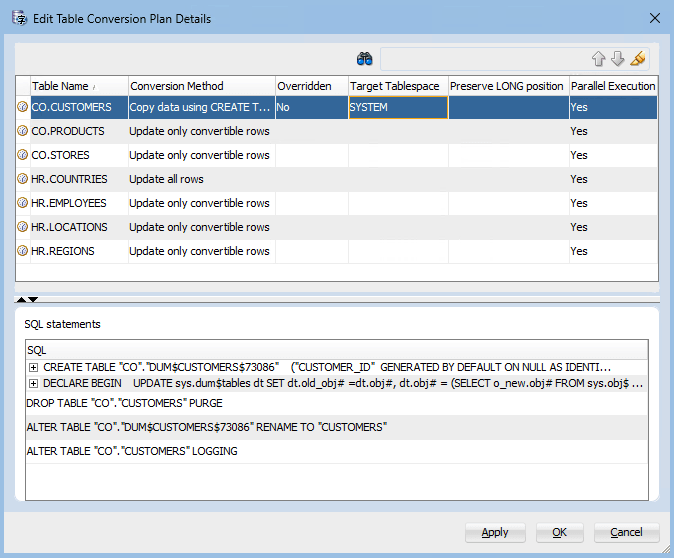Go to previous match with up arrow
The width and height of the screenshot is (674, 558).
coord(598,58)
